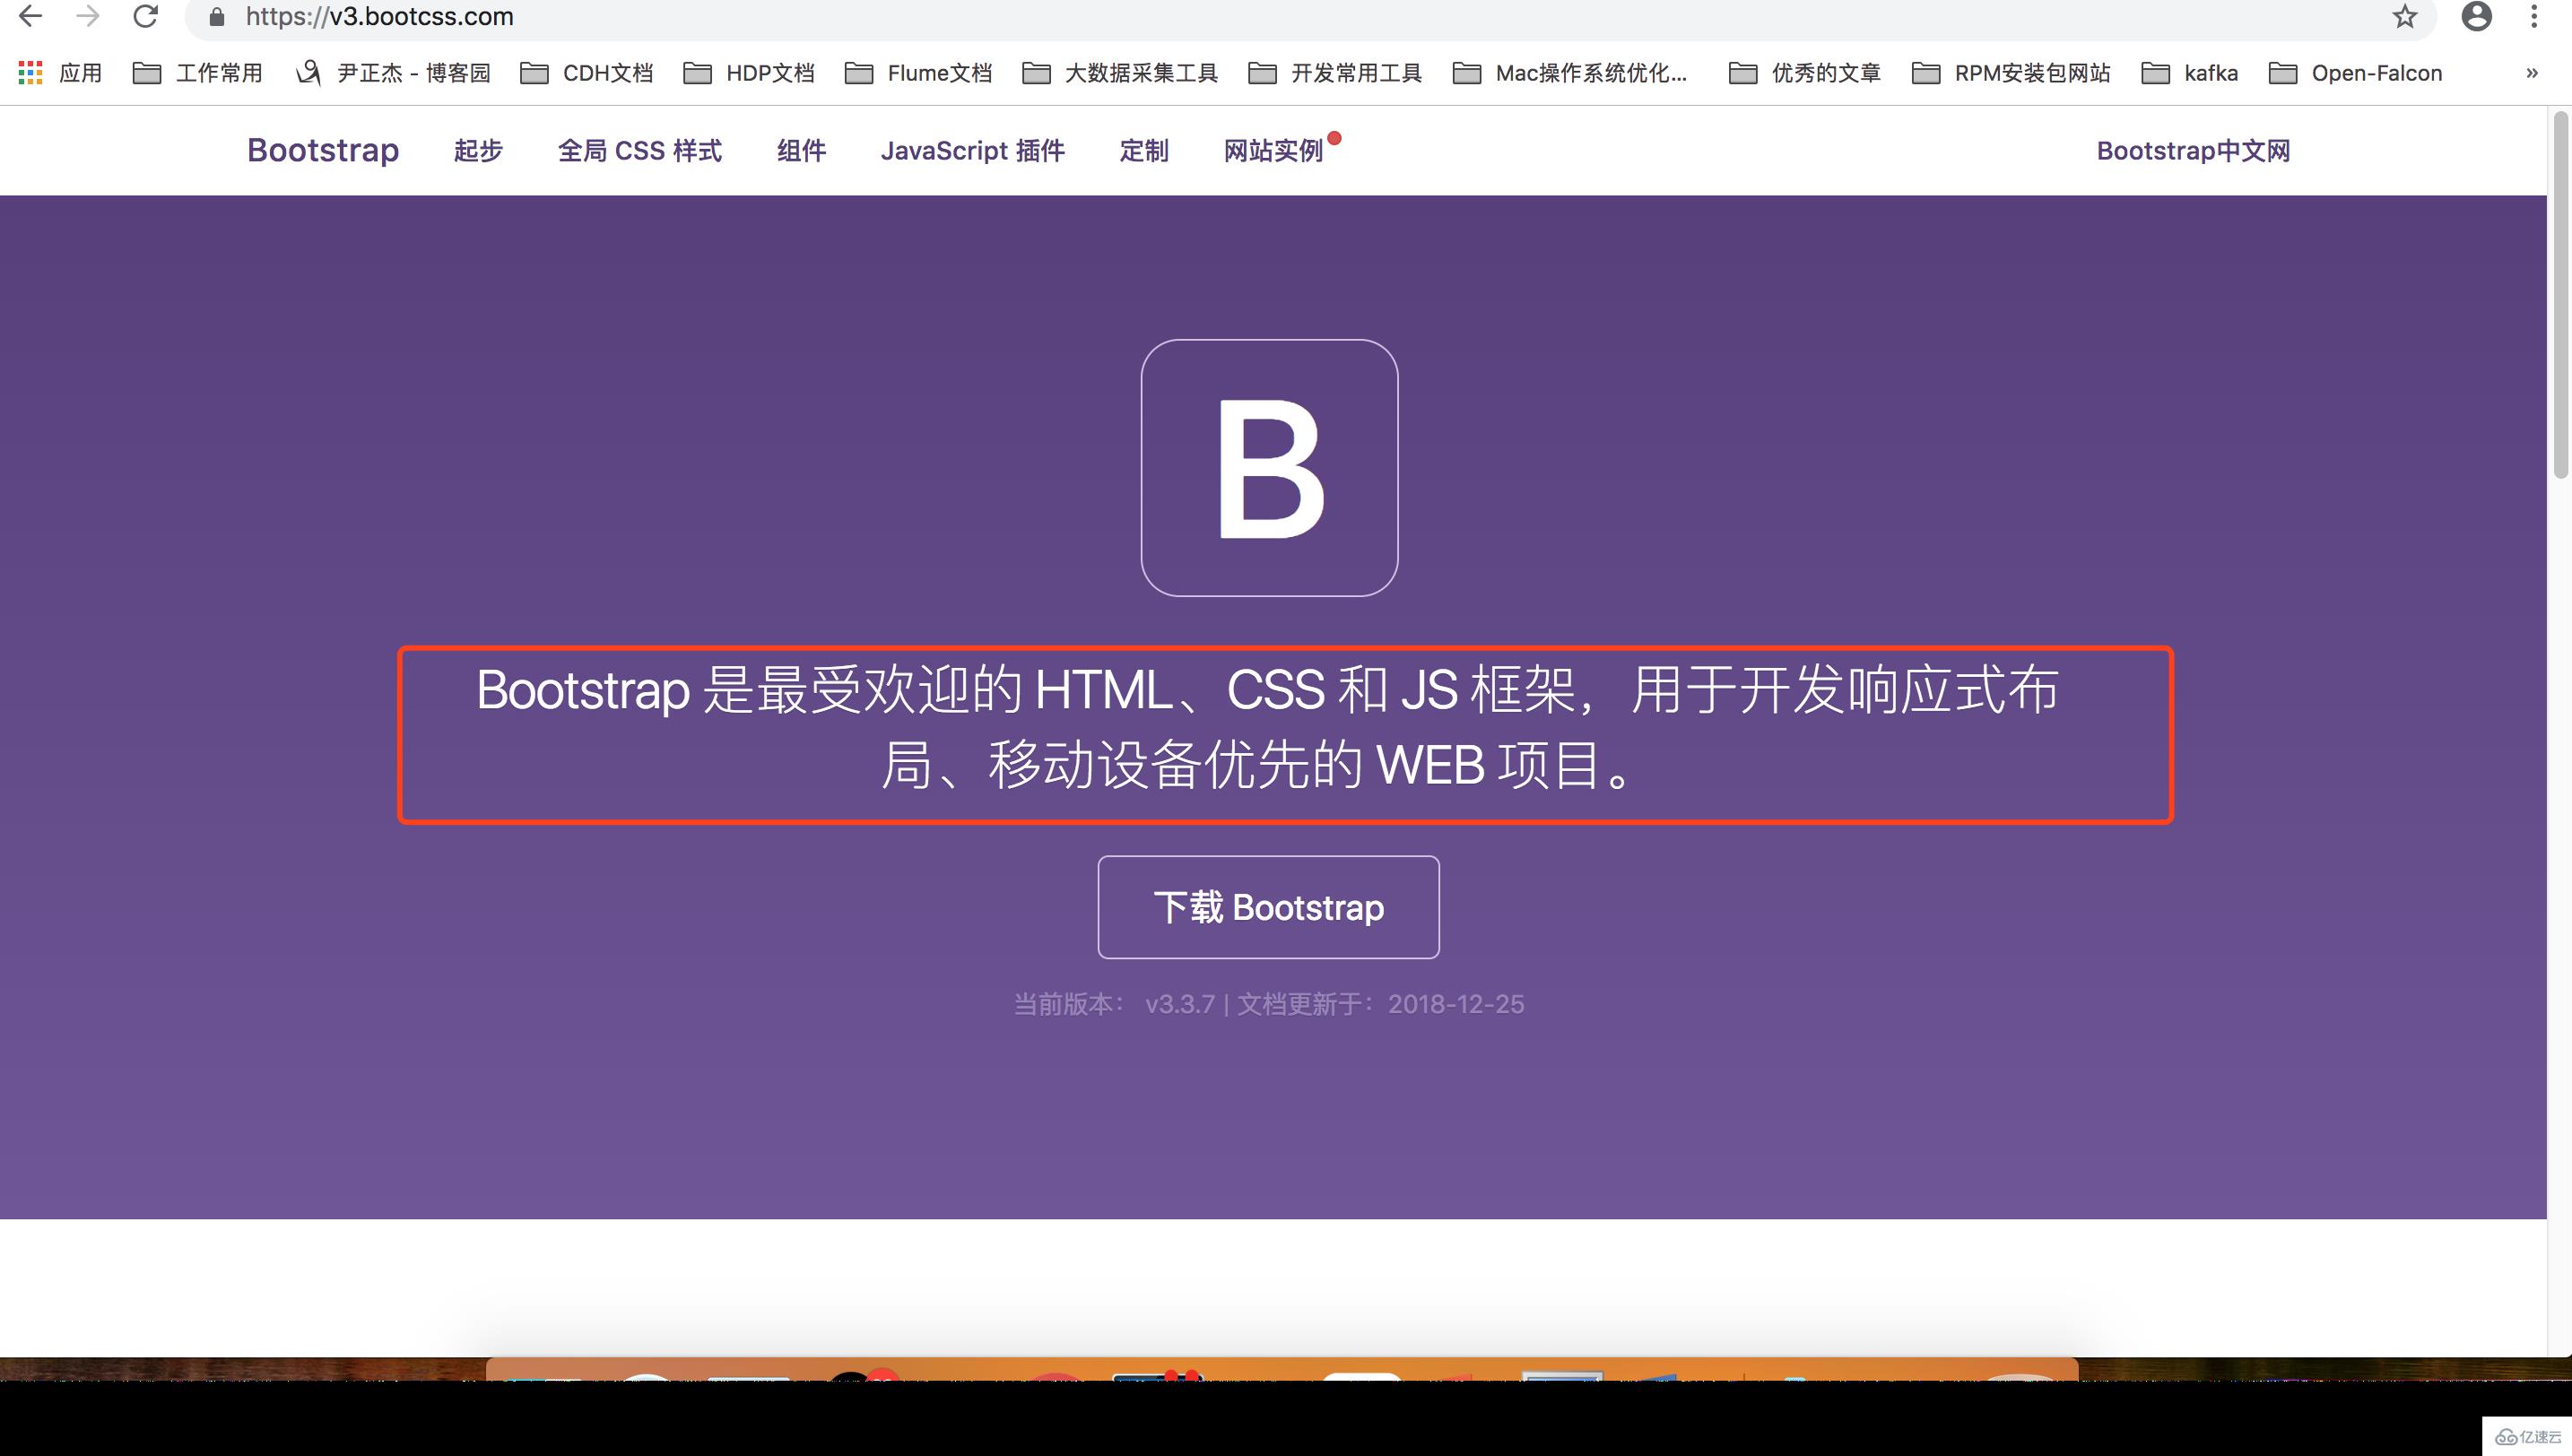Bookmark this page with star icon
The image size is (2572, 1456).
pos(2404,16)
